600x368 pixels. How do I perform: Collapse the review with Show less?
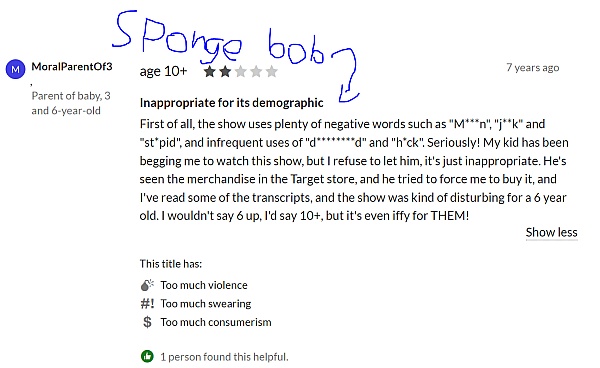pyautogui.click(x=551, y=232)
